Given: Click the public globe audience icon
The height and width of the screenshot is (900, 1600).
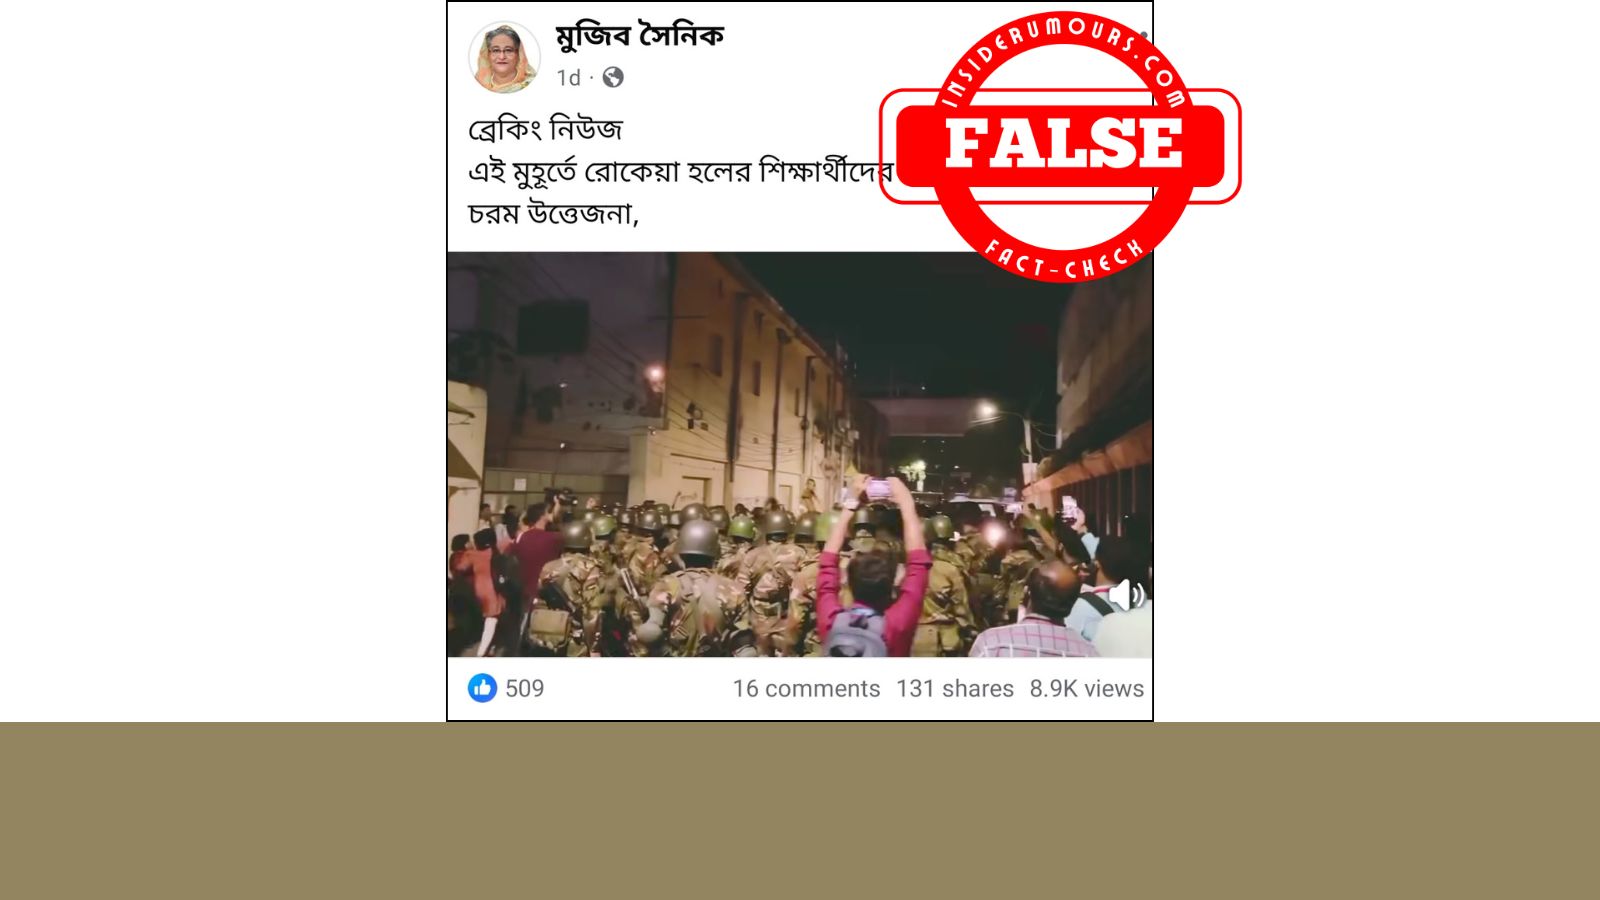Looking at the screenshot, I should click(613, 77).
